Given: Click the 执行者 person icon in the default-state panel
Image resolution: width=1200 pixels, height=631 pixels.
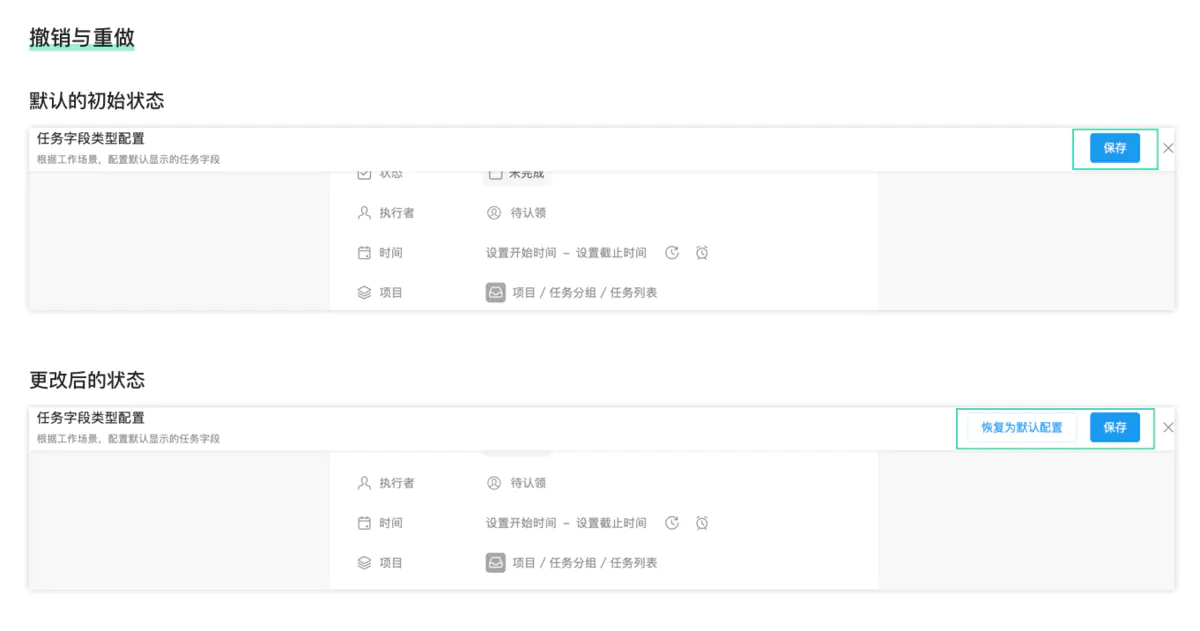Looking at the screenshot, I should pos(364,213).
